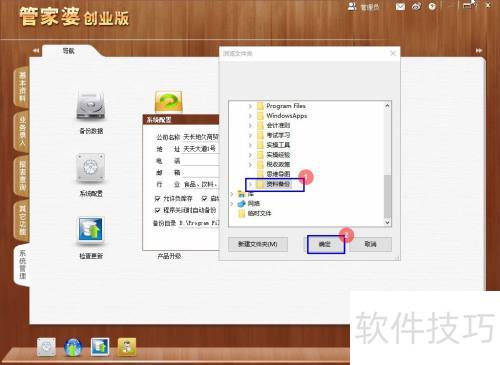Open the 产品升级 label
This screenshot has width=500, height=365.
point(169,256)
